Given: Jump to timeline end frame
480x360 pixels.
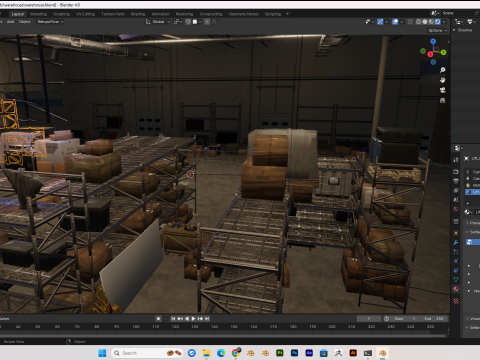Looking at the screenshot, I should 207,319.
